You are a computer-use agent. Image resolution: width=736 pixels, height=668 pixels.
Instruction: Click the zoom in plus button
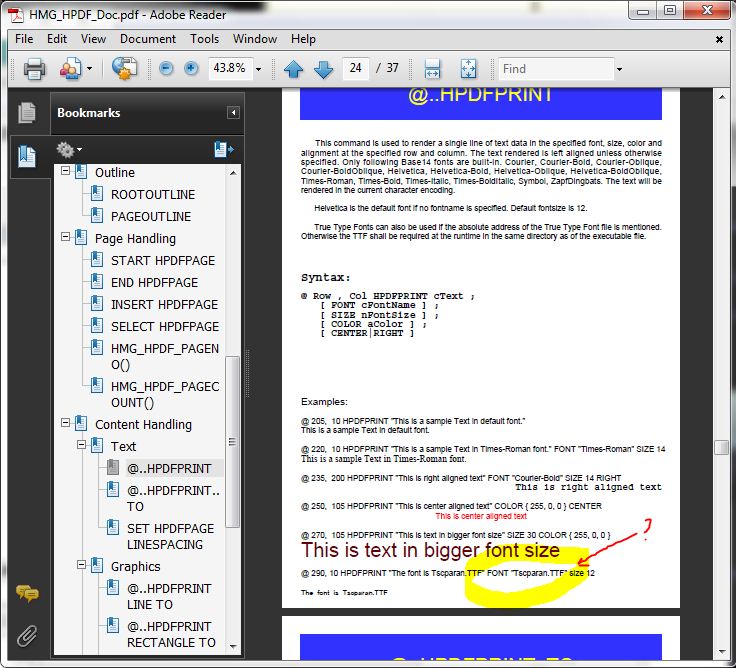[x=191, y=69]
